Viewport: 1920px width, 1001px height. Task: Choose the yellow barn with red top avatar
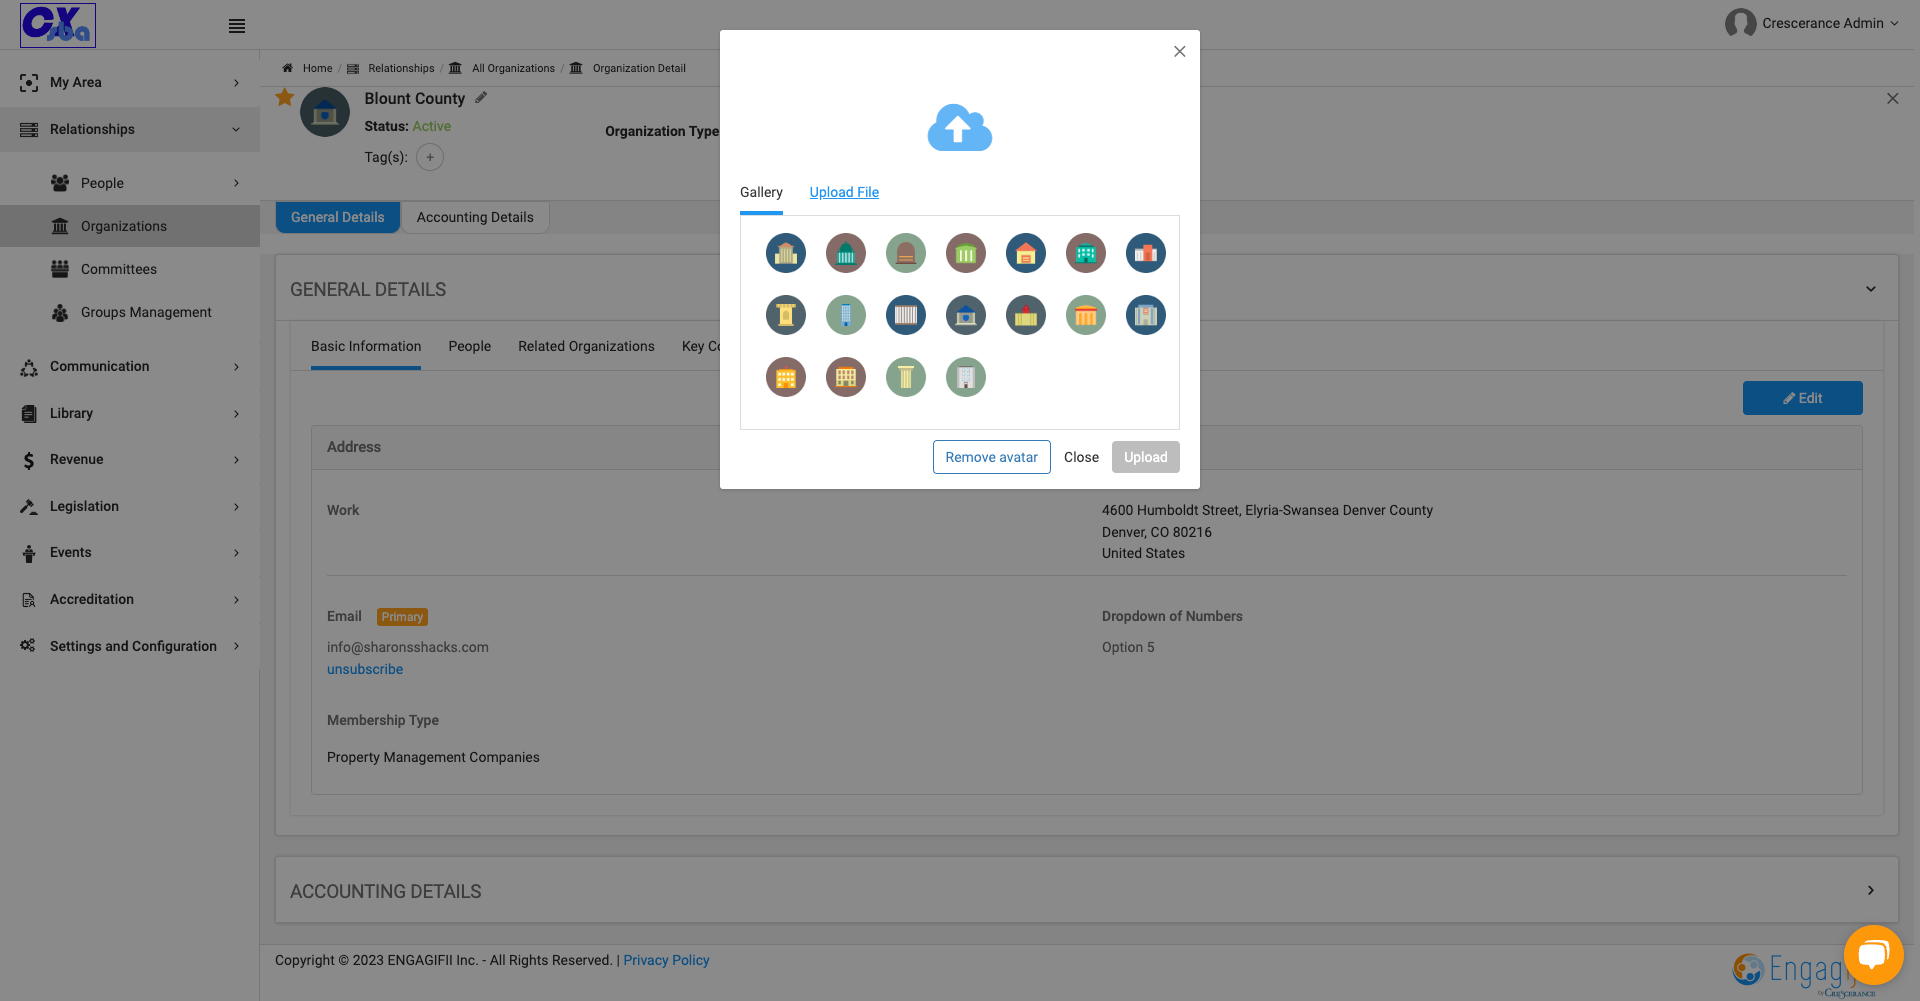click(x=1026, y=316)
